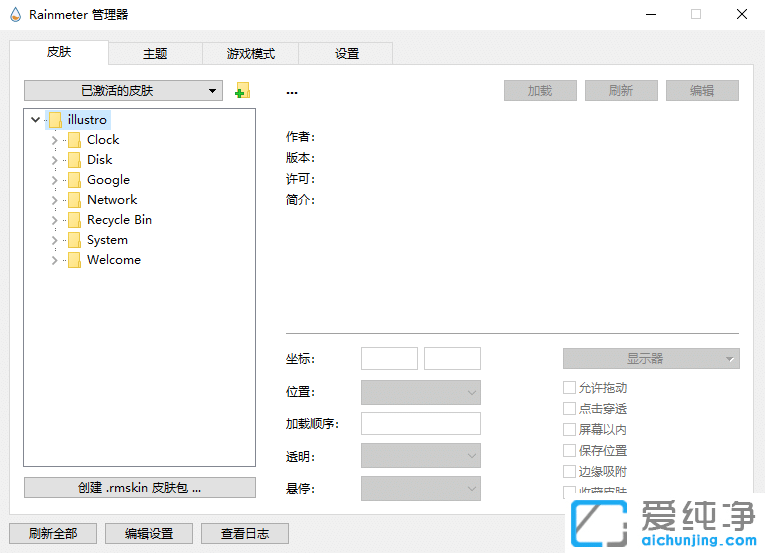Open the 显示器 dropdown
Screen dimensions: 765x553
point(651,359)
